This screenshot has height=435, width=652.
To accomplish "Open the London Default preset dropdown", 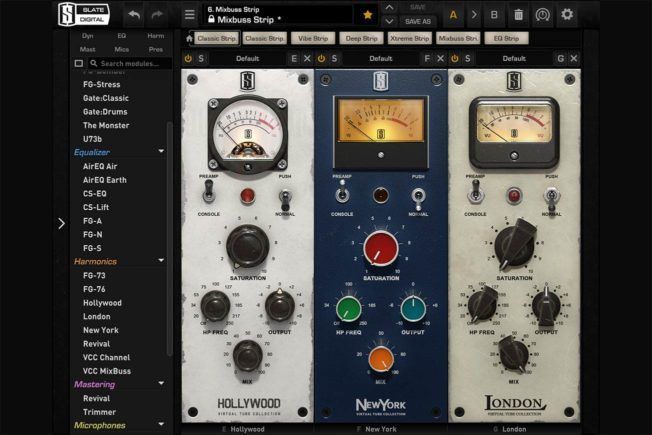I will coord(514,59).
